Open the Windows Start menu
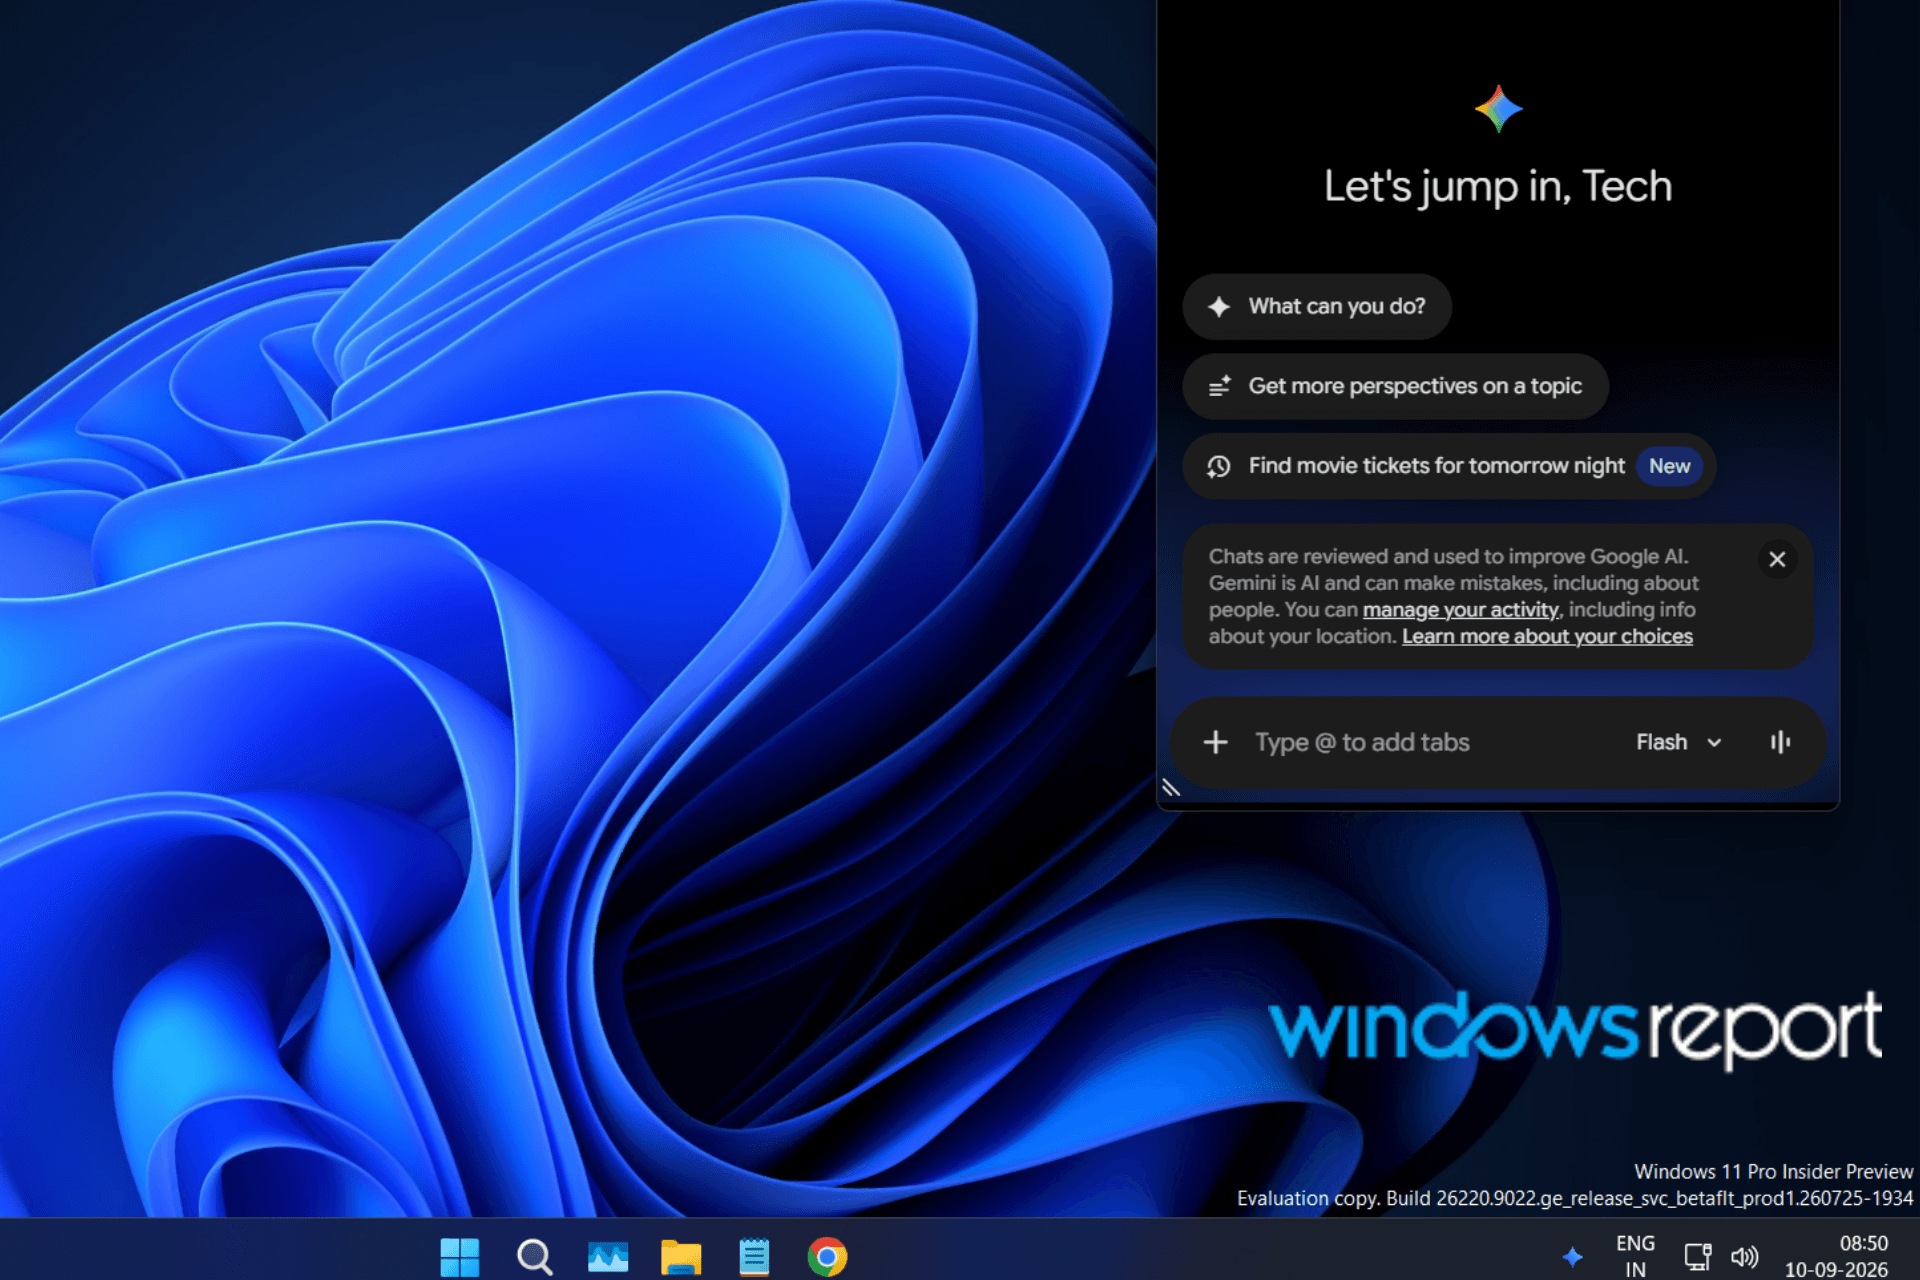The image size is (1920, 1280). tap(460, 1257)
